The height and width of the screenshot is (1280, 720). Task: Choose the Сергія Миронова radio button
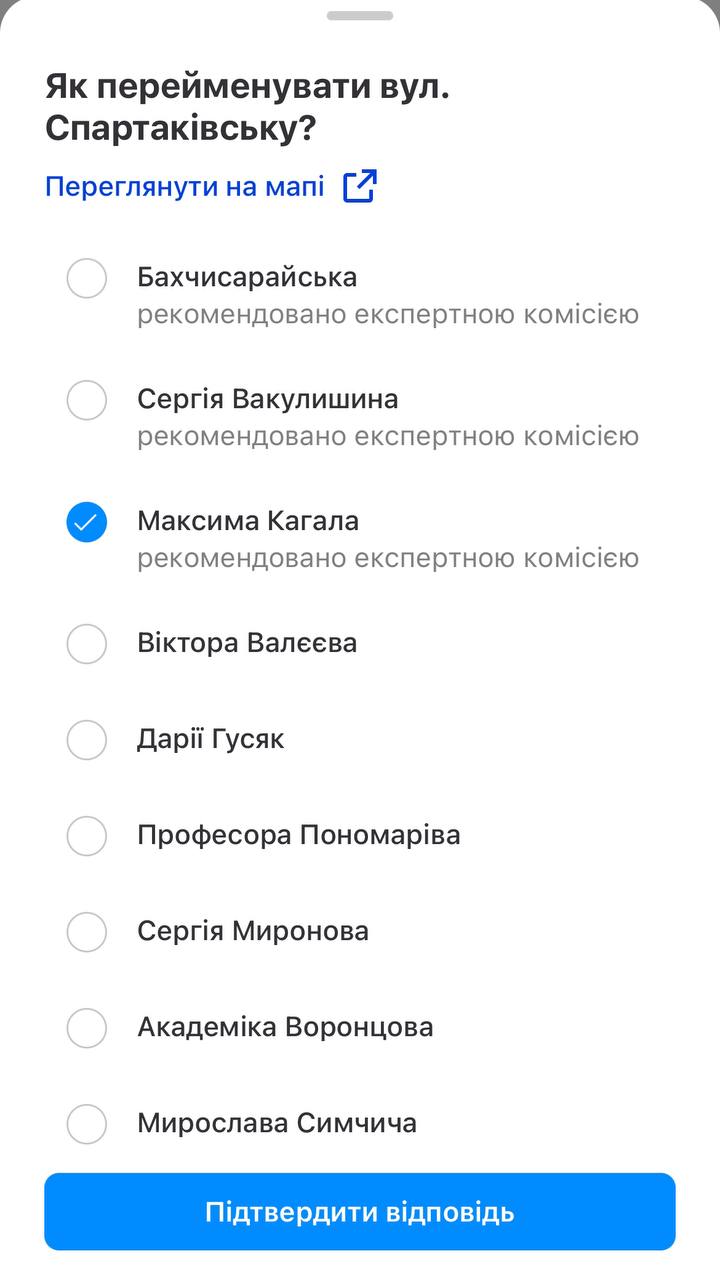[x=87, y=932]
